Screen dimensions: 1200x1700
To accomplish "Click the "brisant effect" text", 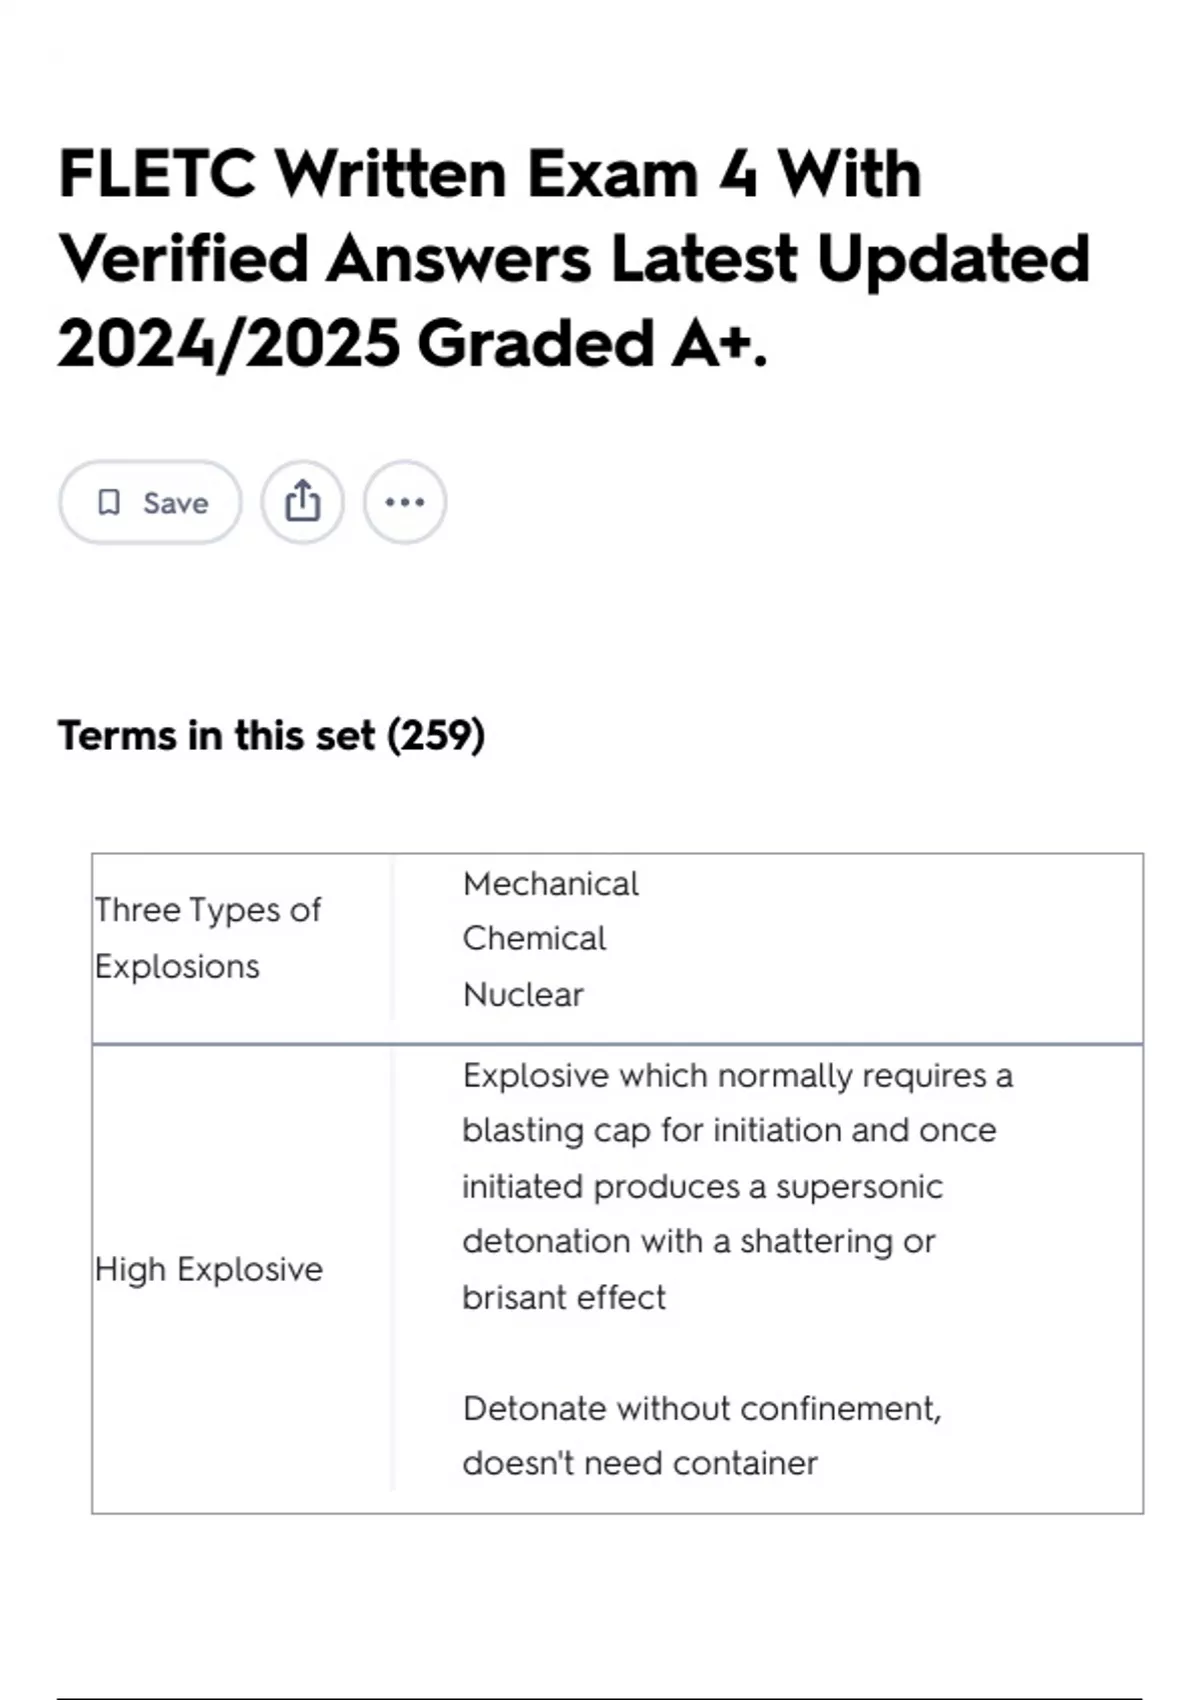I will pos(564,1298).
